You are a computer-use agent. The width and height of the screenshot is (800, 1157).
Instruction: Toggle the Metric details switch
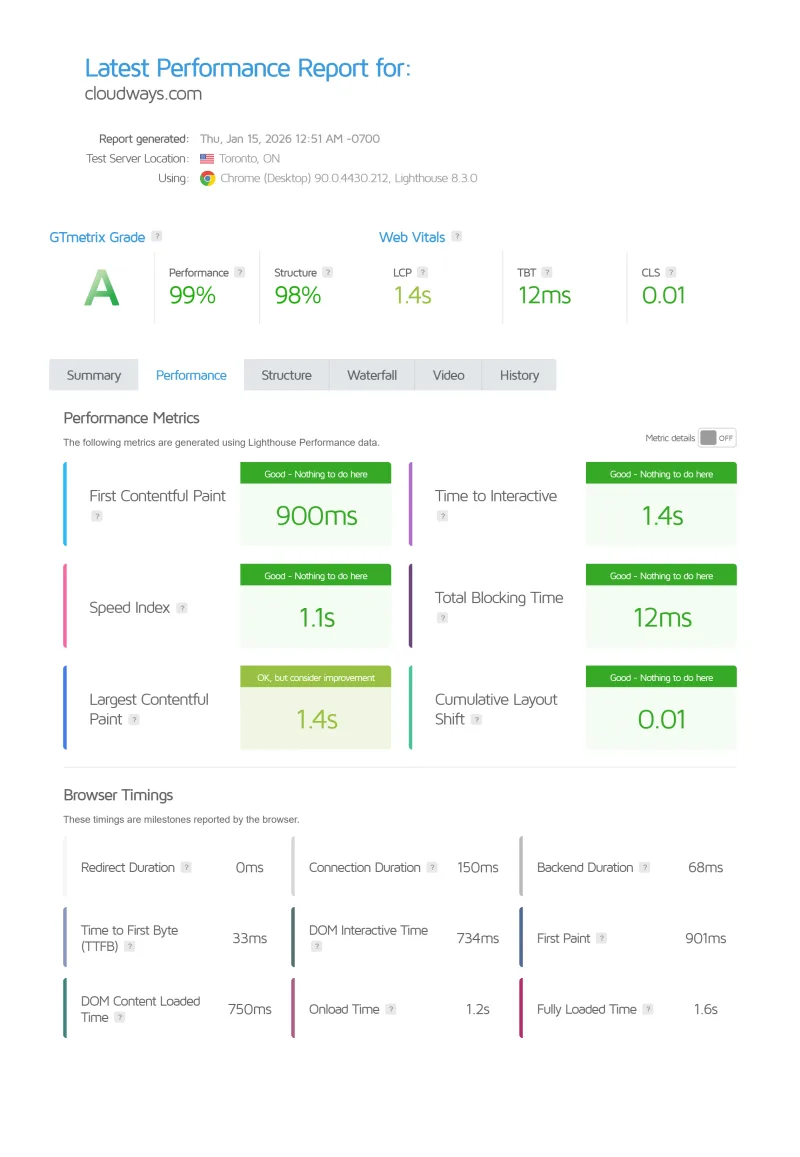(x=717, y=438)
